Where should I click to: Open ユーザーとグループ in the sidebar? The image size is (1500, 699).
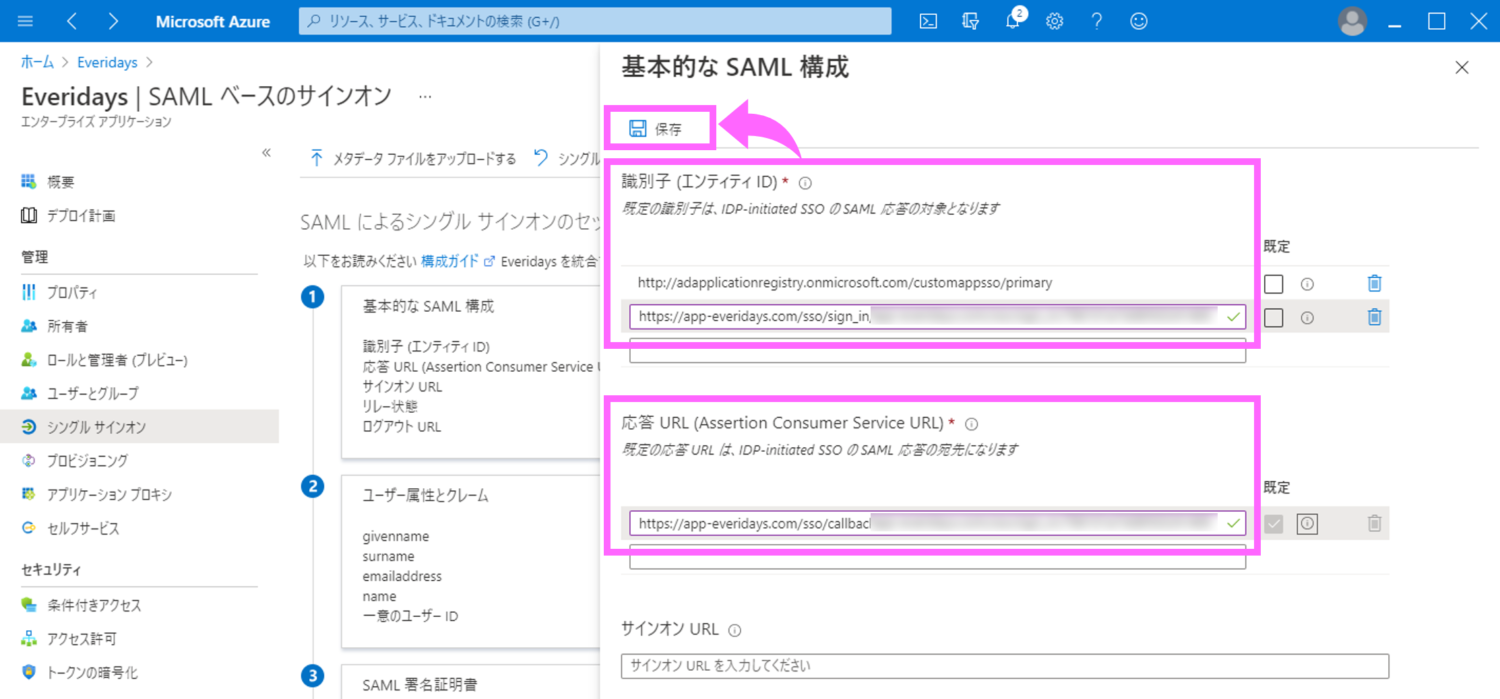92,394
